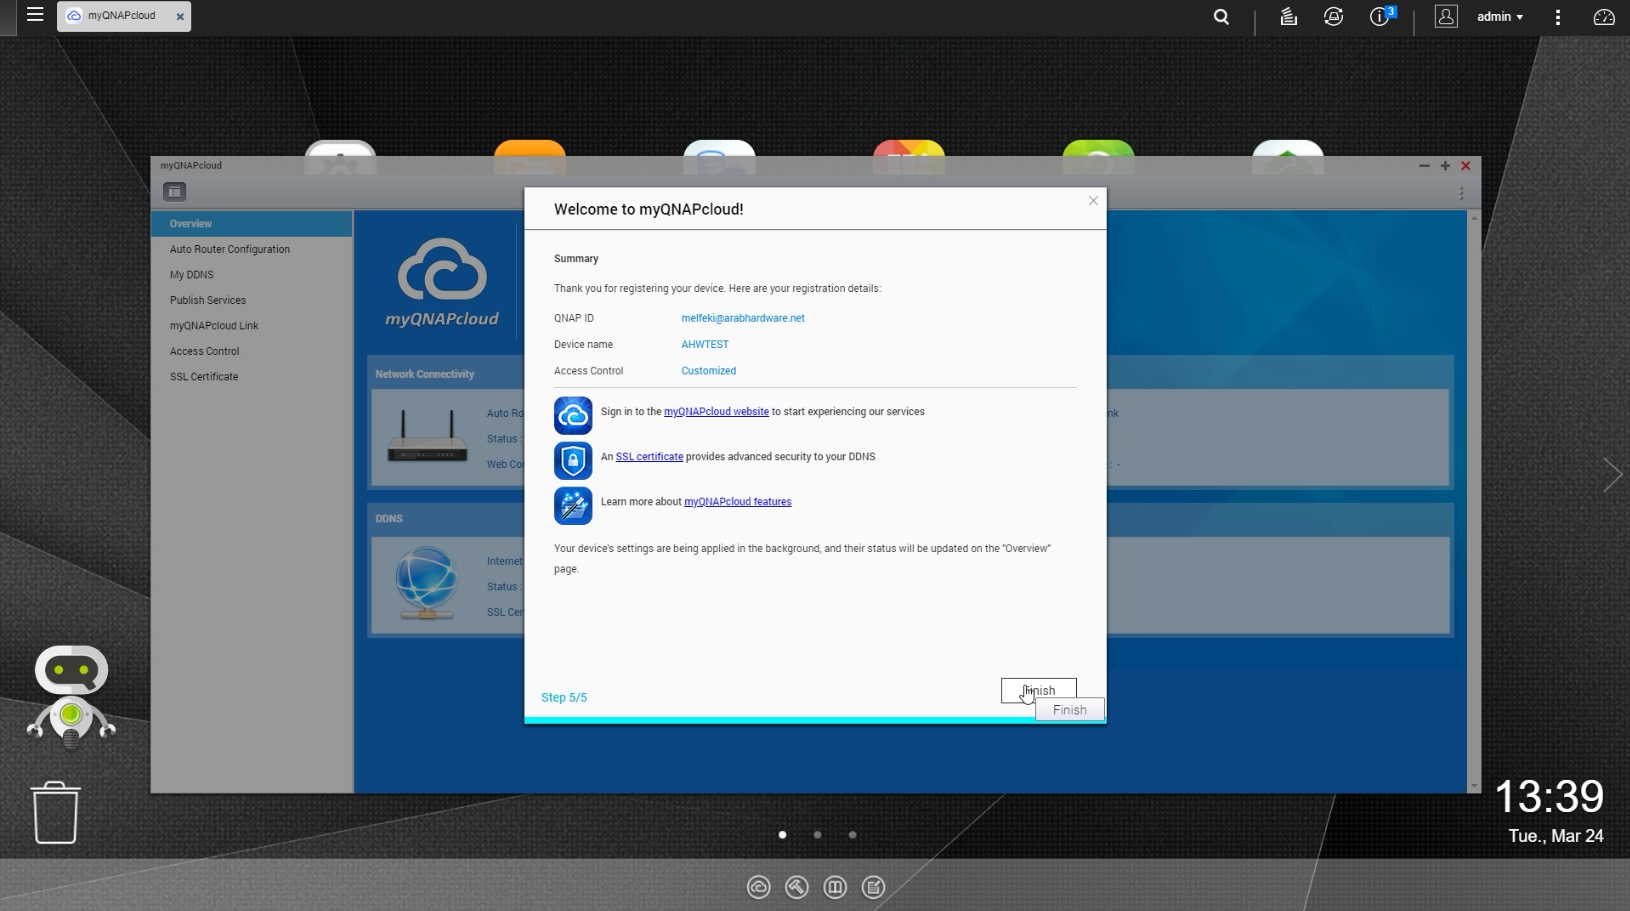Click the user profile icon
The height and width of the screenshot is (911, 1630).
[x=1446, y=17]
